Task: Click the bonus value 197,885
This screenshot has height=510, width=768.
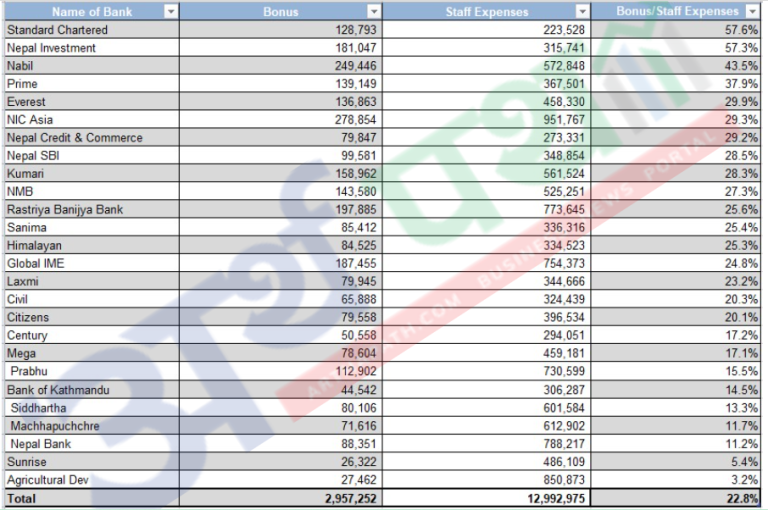Action: (x=281, y=210)
